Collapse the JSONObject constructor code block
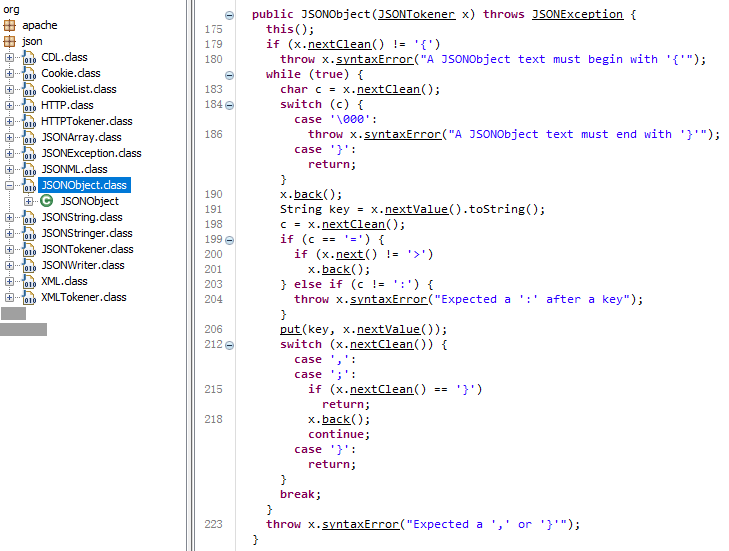729x551 pixels. [229, 15]
